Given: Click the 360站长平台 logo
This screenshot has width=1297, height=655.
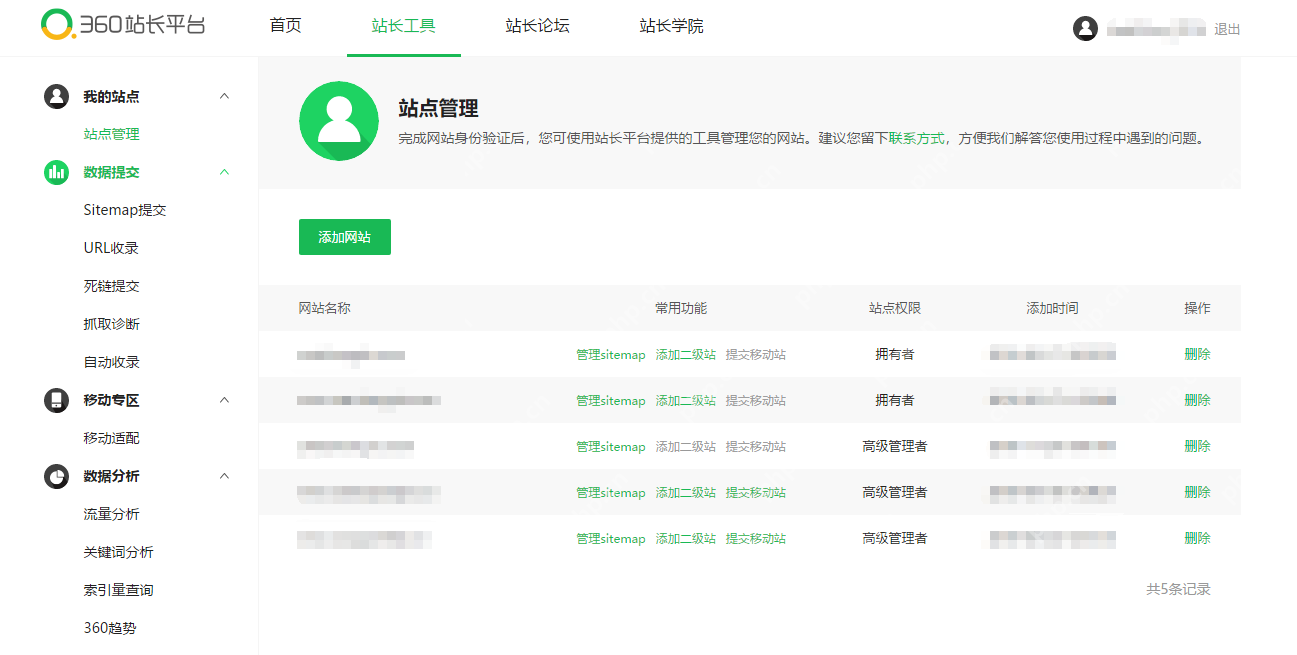Looking at the screenshot, I should pyautogui.click(x=123, y=25).
